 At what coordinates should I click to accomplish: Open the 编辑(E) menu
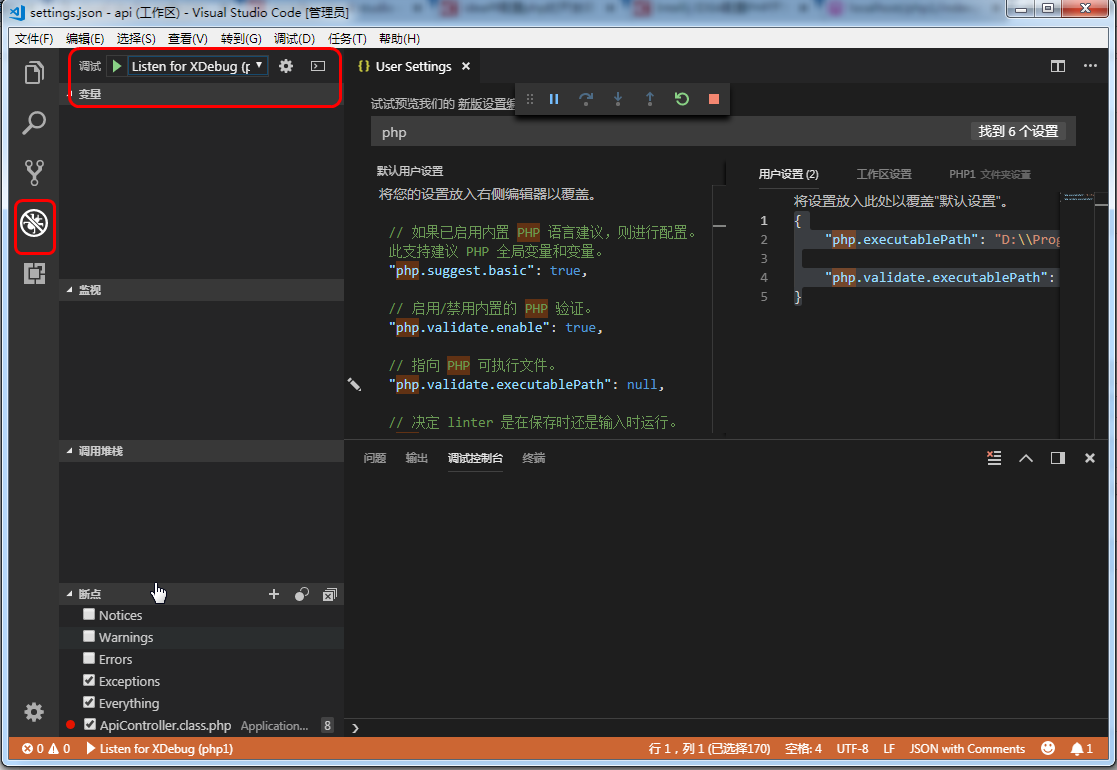click(85, 38)
